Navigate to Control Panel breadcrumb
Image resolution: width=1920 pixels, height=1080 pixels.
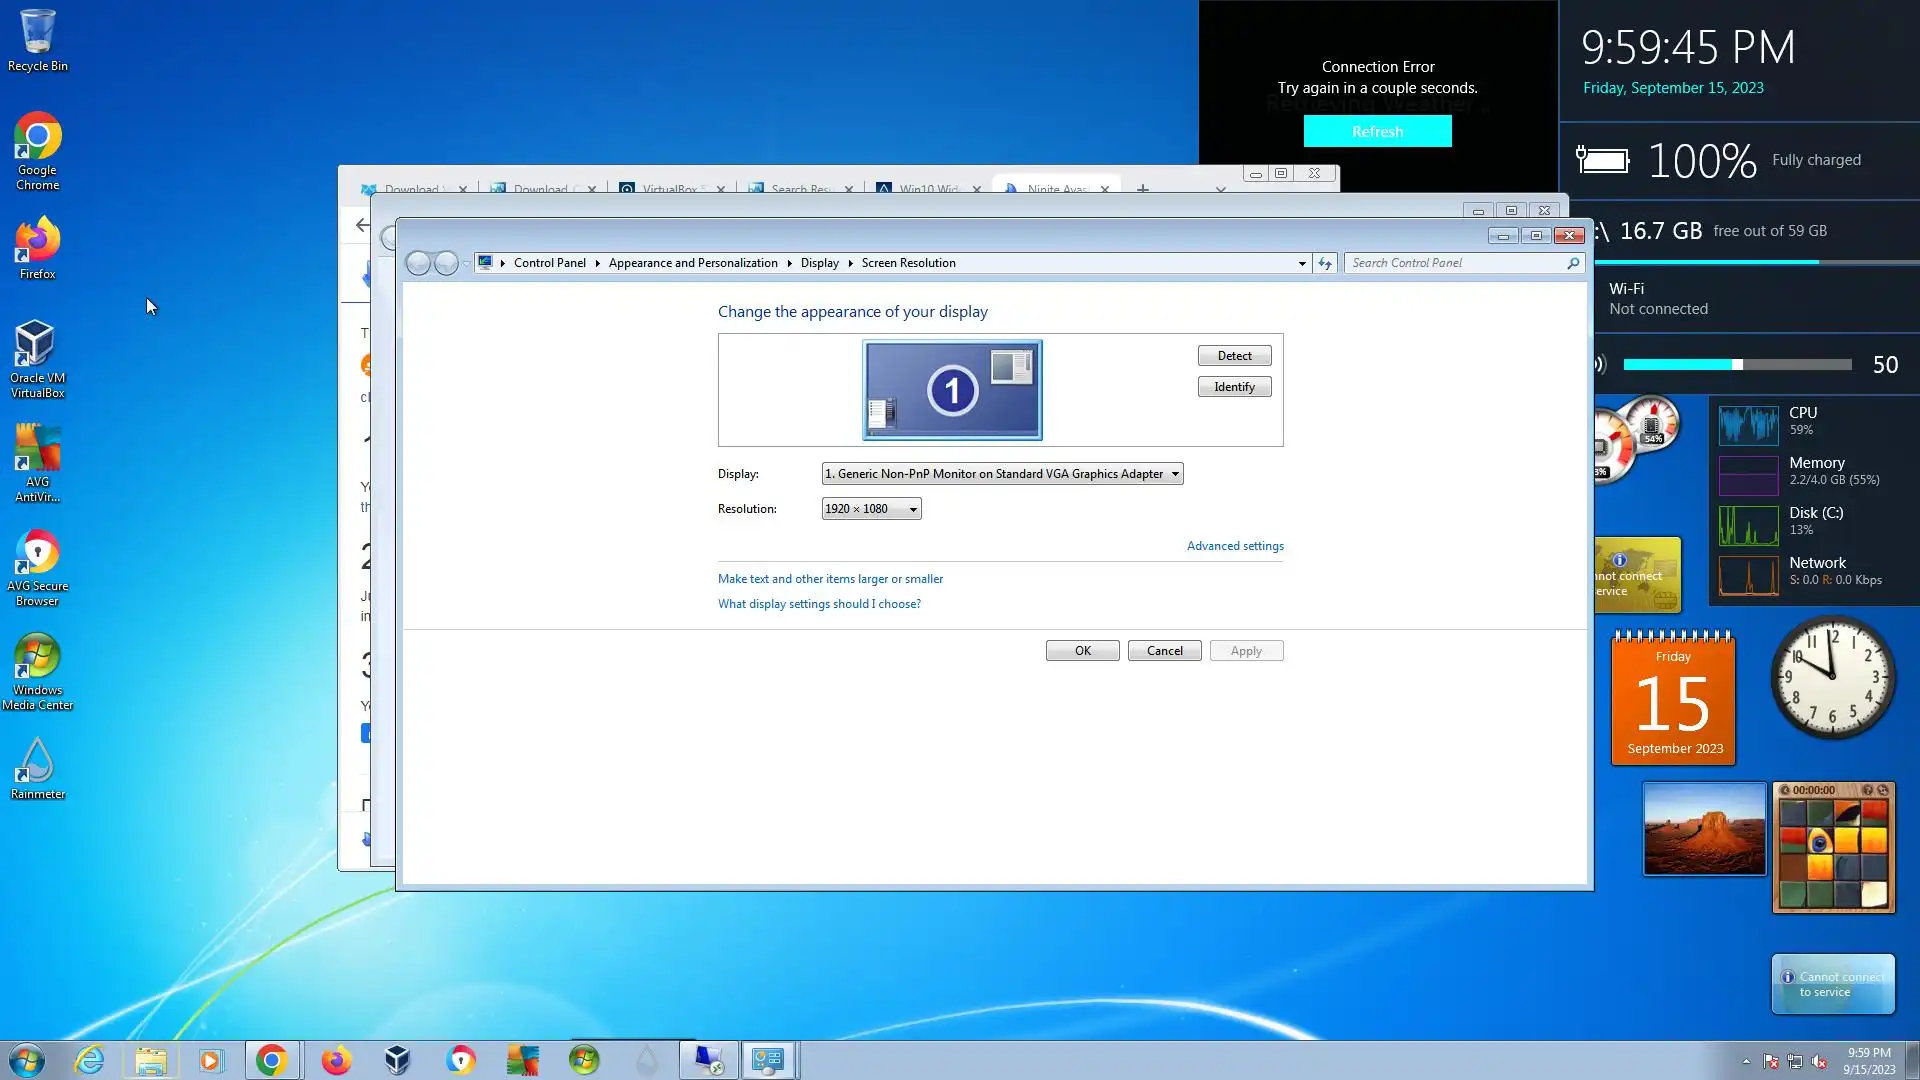[549, 263]
